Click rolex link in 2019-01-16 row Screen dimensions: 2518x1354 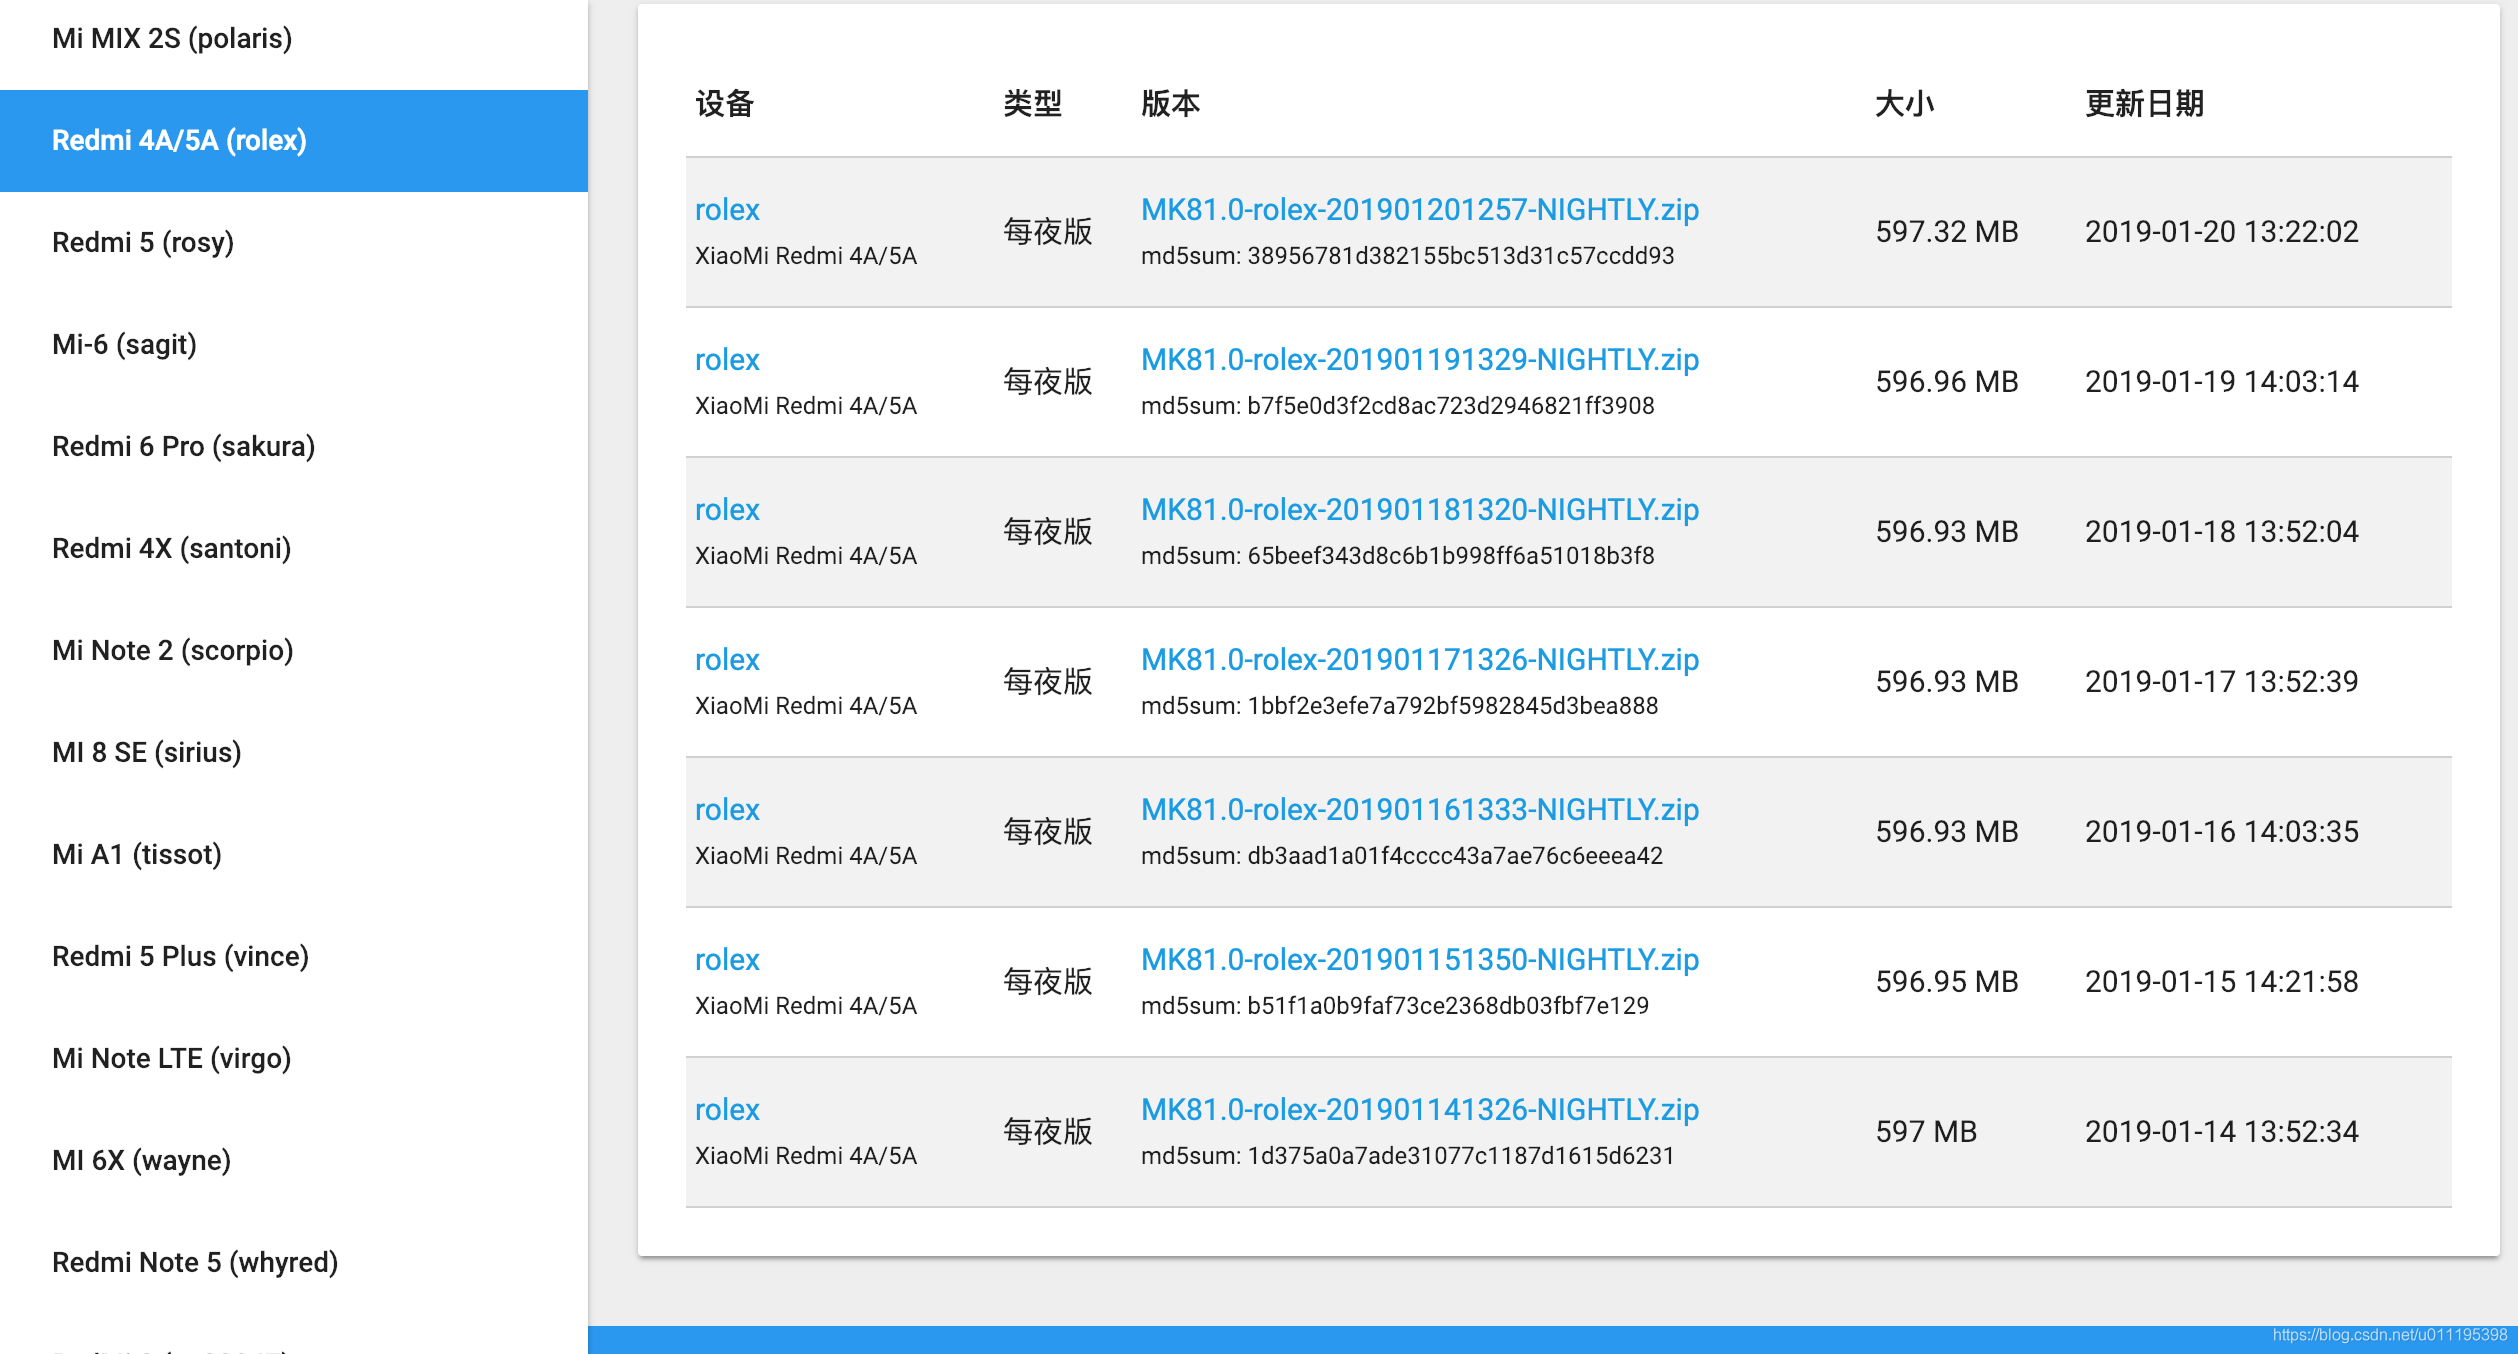(x=727, y=809)
